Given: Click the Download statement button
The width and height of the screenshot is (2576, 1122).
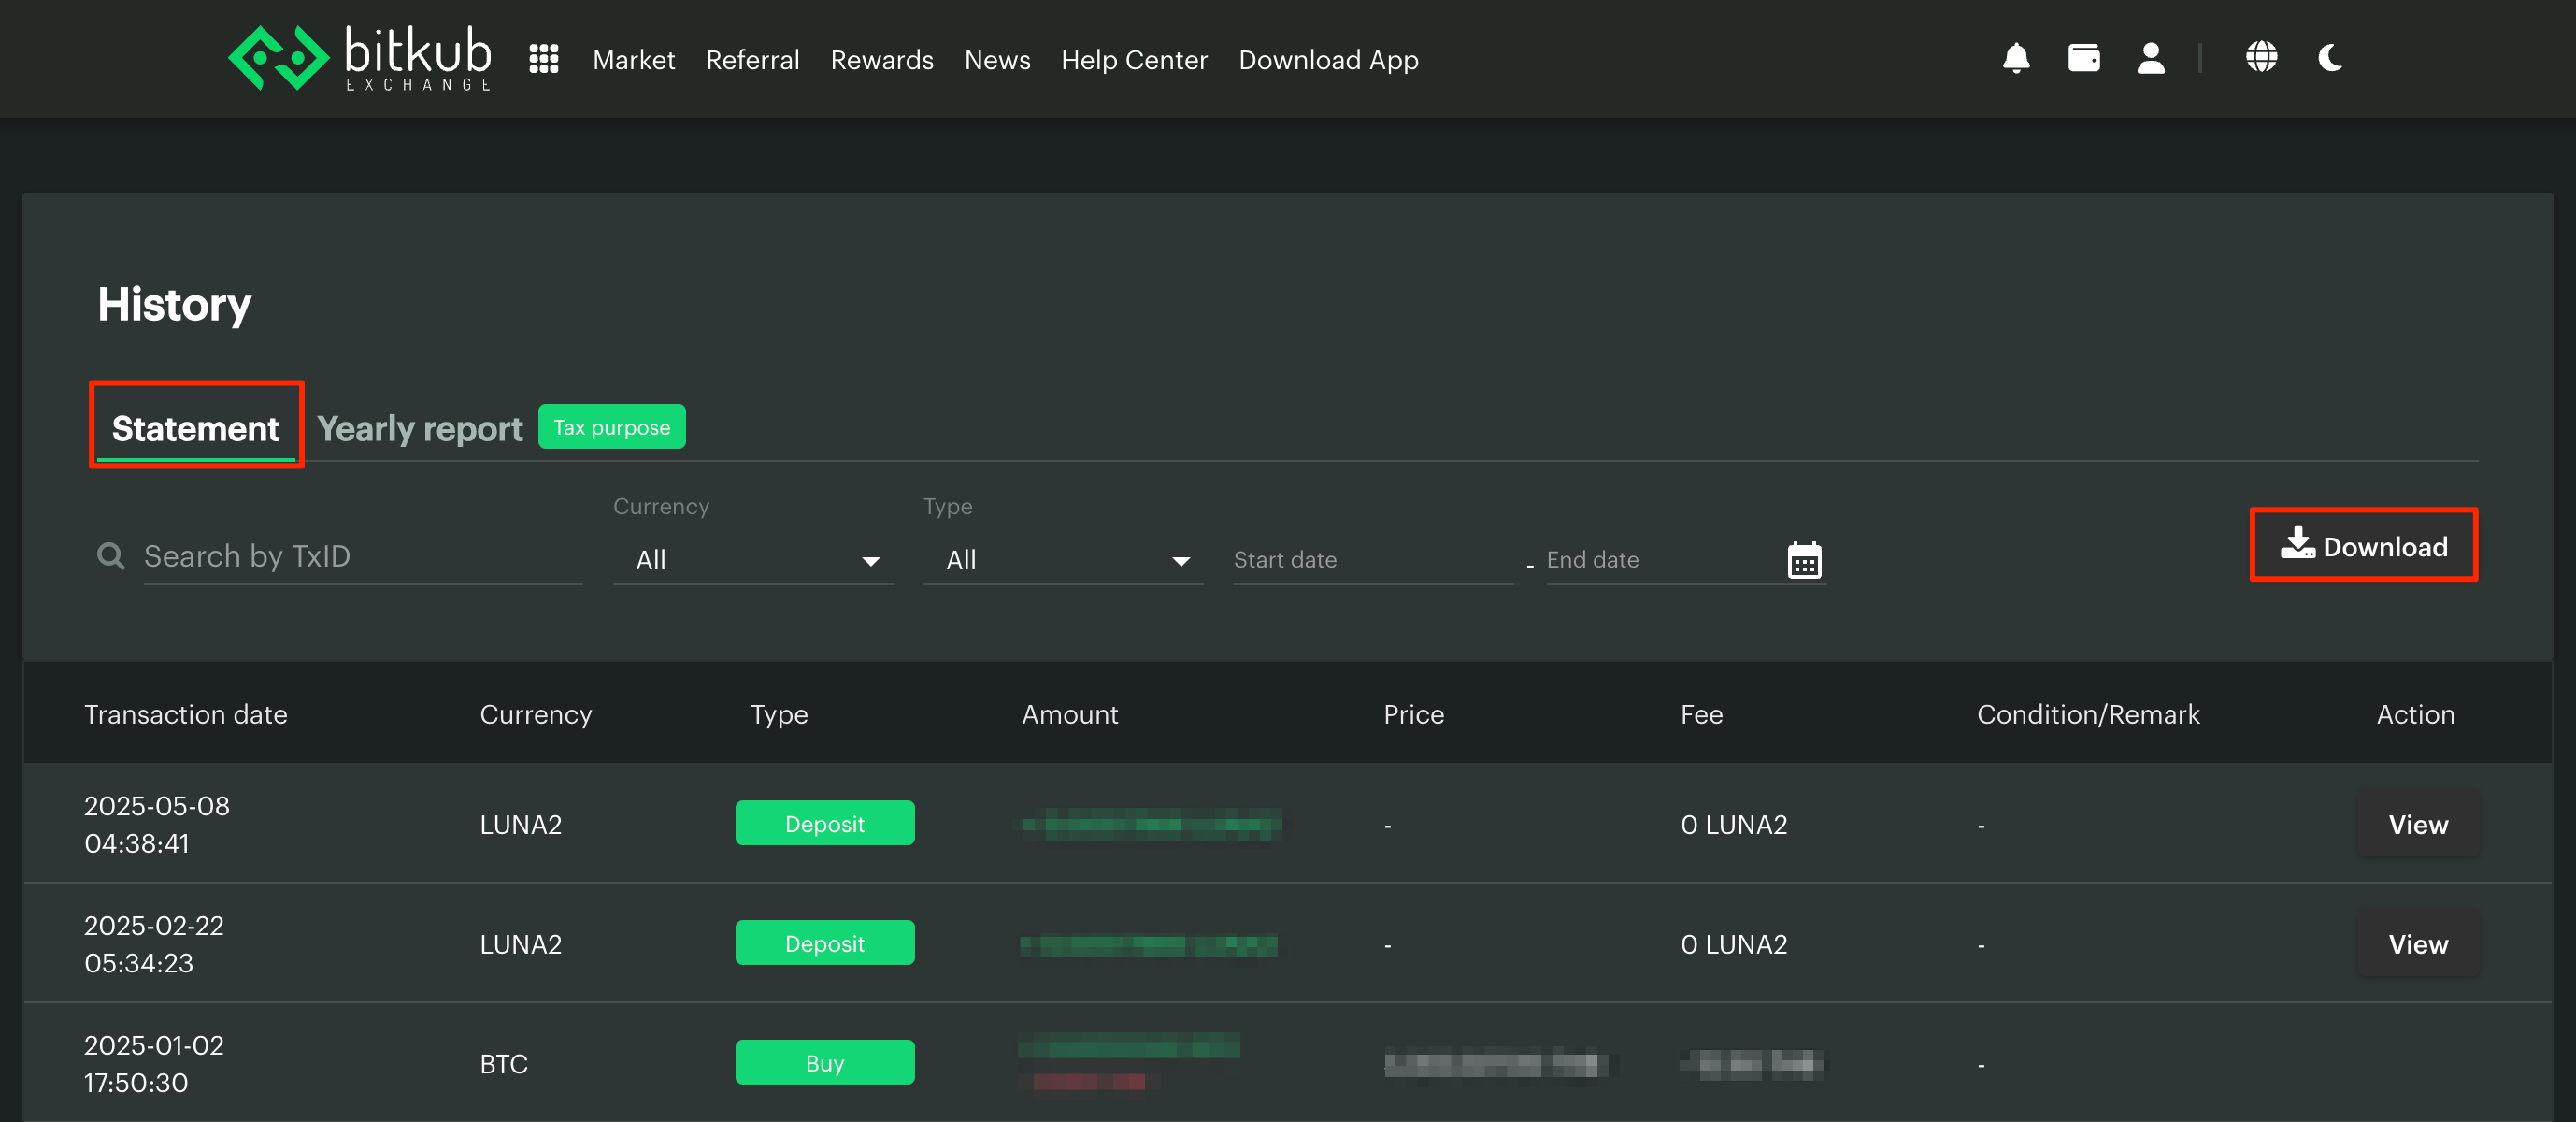Looking at the screenshot, I should click(x=2363, y=546).
